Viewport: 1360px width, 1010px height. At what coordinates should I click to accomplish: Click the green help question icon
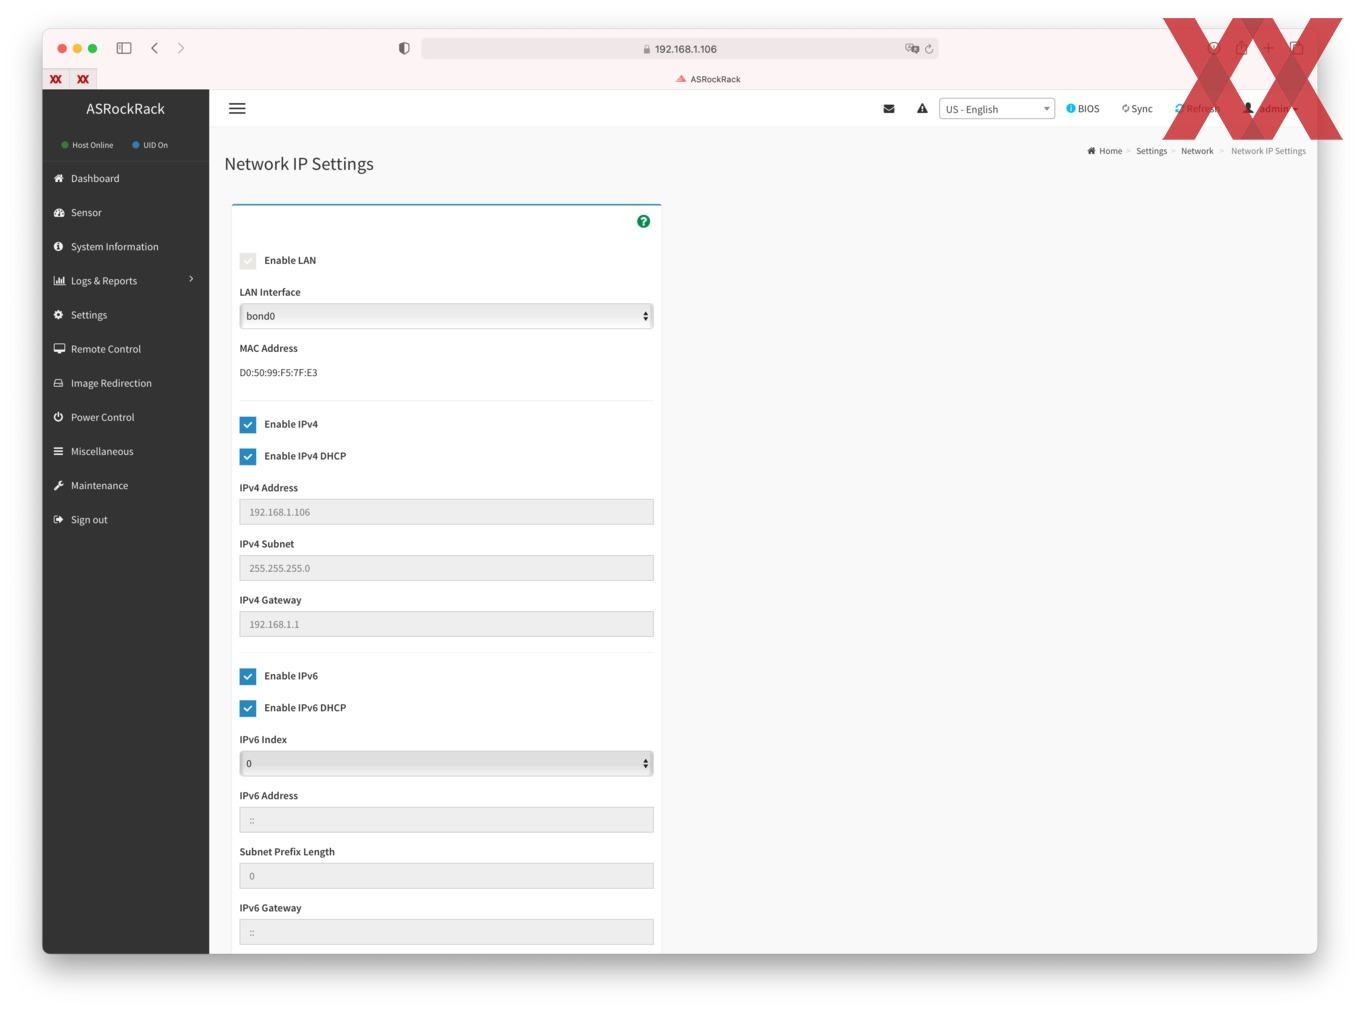click(643, 221)
